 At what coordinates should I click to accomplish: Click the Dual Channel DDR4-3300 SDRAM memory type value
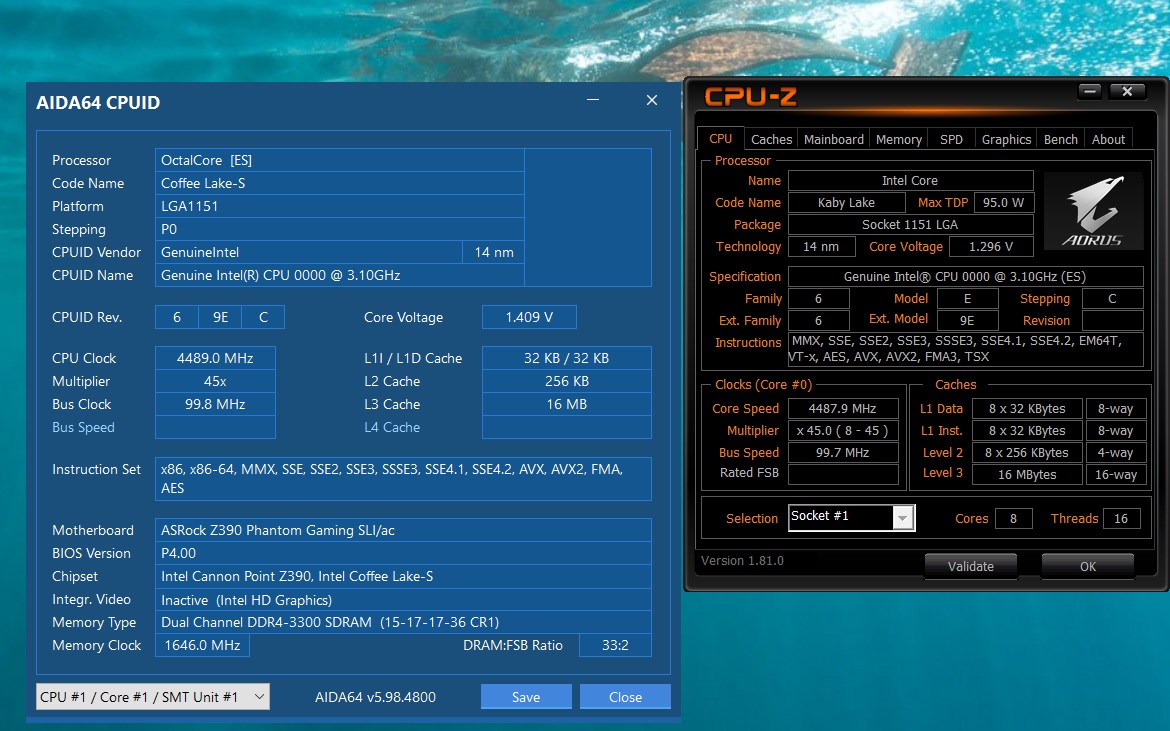pos(403,622)
